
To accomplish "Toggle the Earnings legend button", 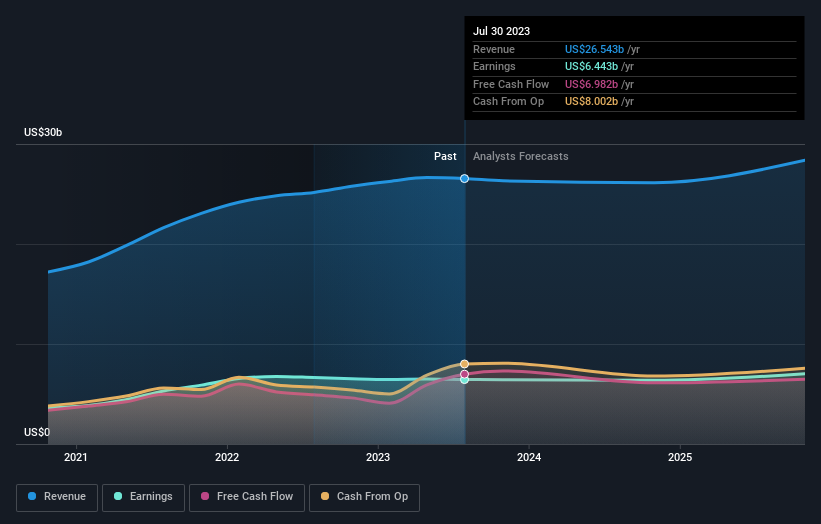I will (143, 497).
